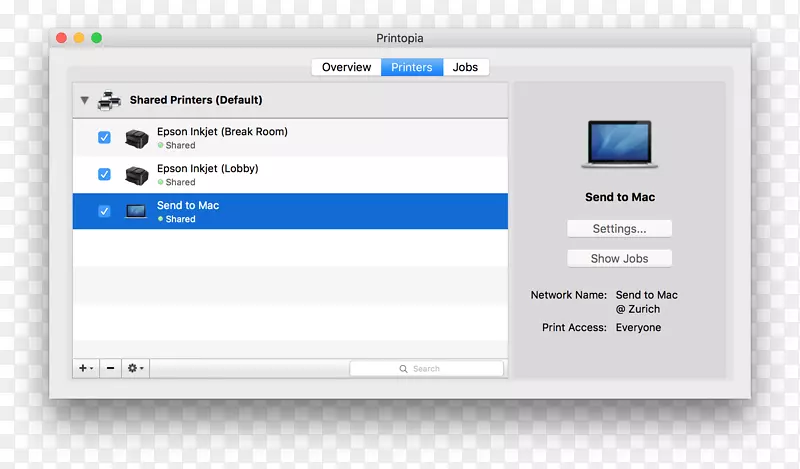This screenshot has width=800, height=469.
Task: Switch to the Overview tab
Action: pyautogui.click(x=346, y=67)
